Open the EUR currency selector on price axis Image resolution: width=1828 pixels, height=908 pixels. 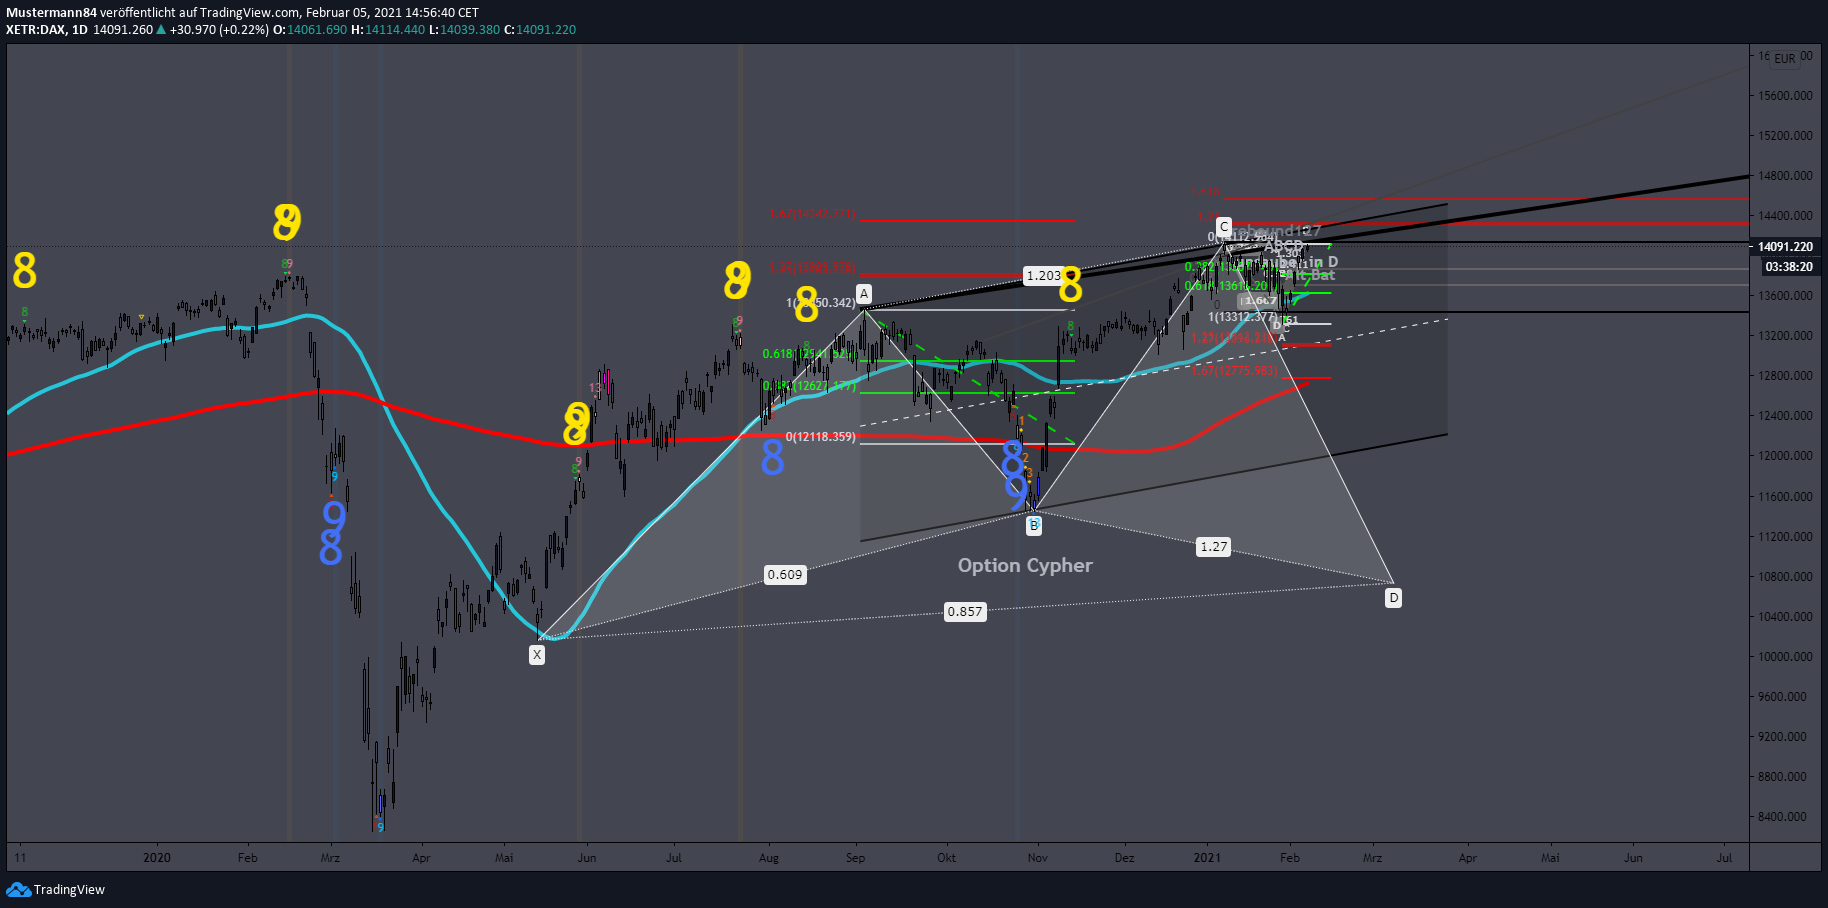tap(1785, 59)
